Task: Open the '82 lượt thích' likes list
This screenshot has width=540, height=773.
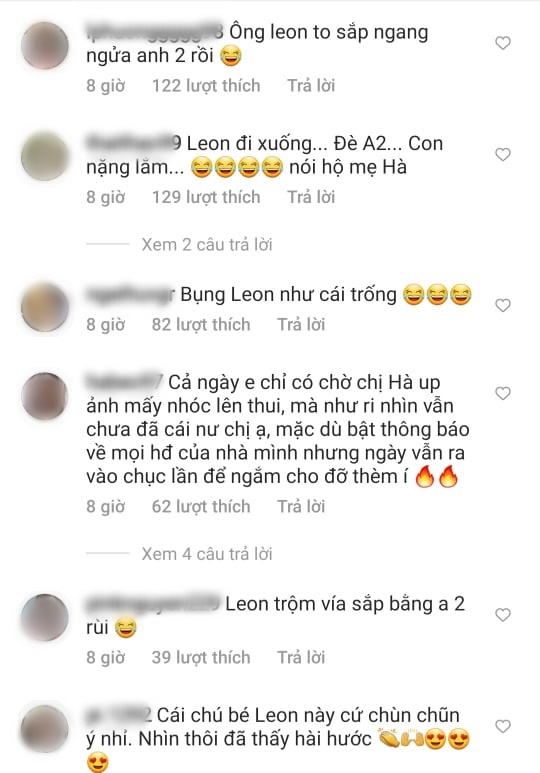Action: tap(201, 325)
